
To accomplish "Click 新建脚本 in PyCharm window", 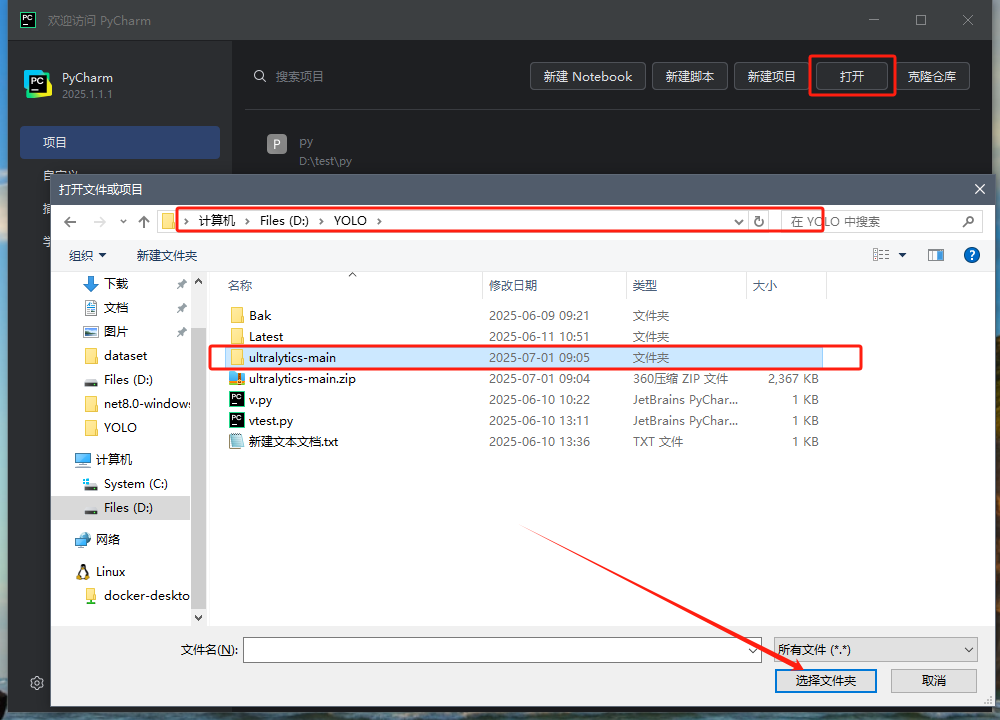I will tap(689, 77).
